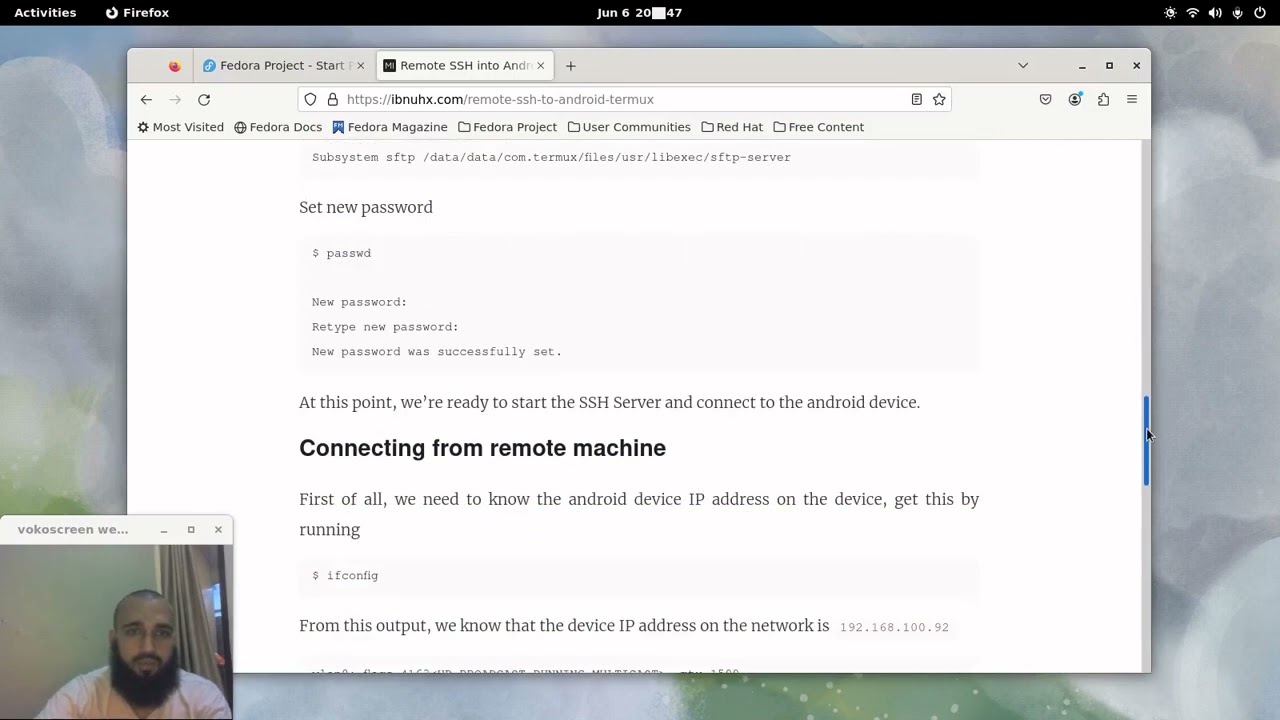Go back to the previous page

[x=146, y=99]
